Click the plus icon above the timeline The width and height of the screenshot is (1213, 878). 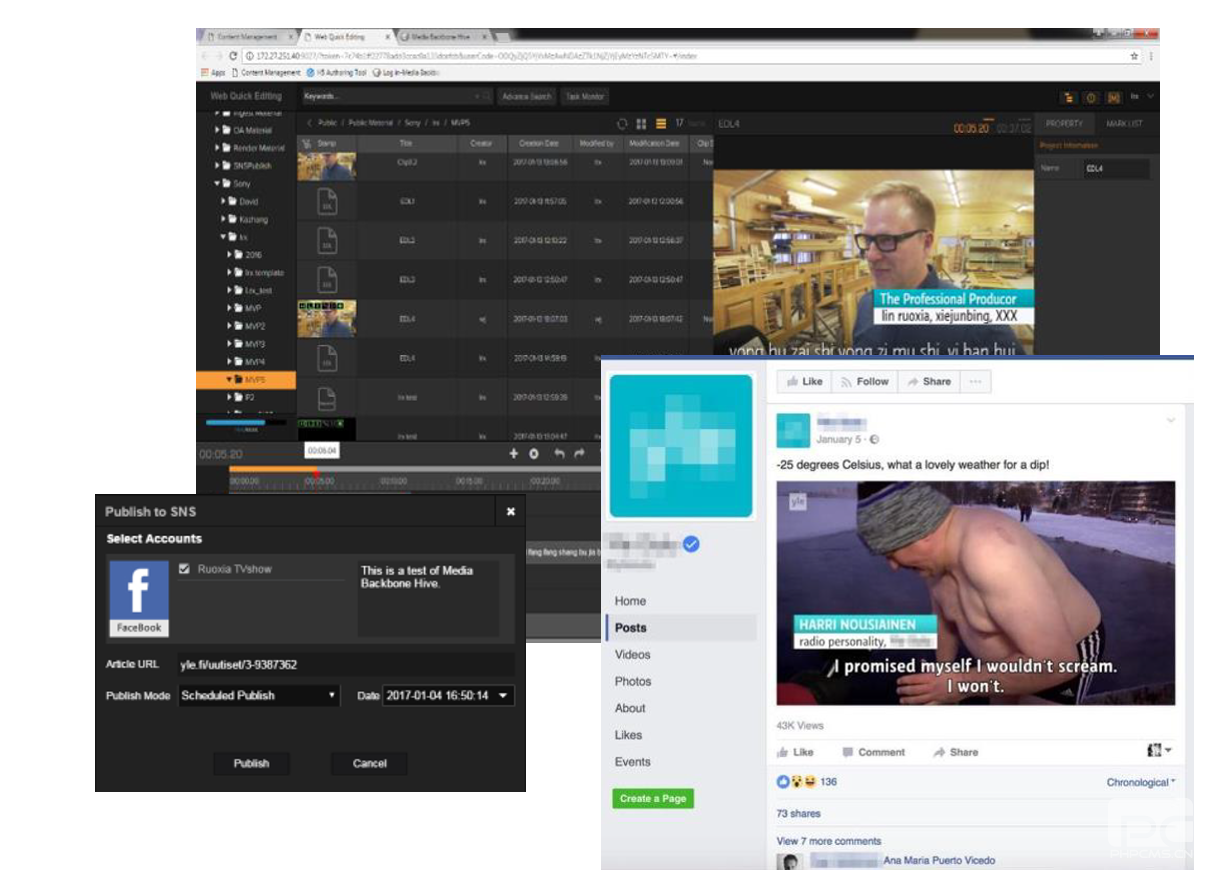514,454
